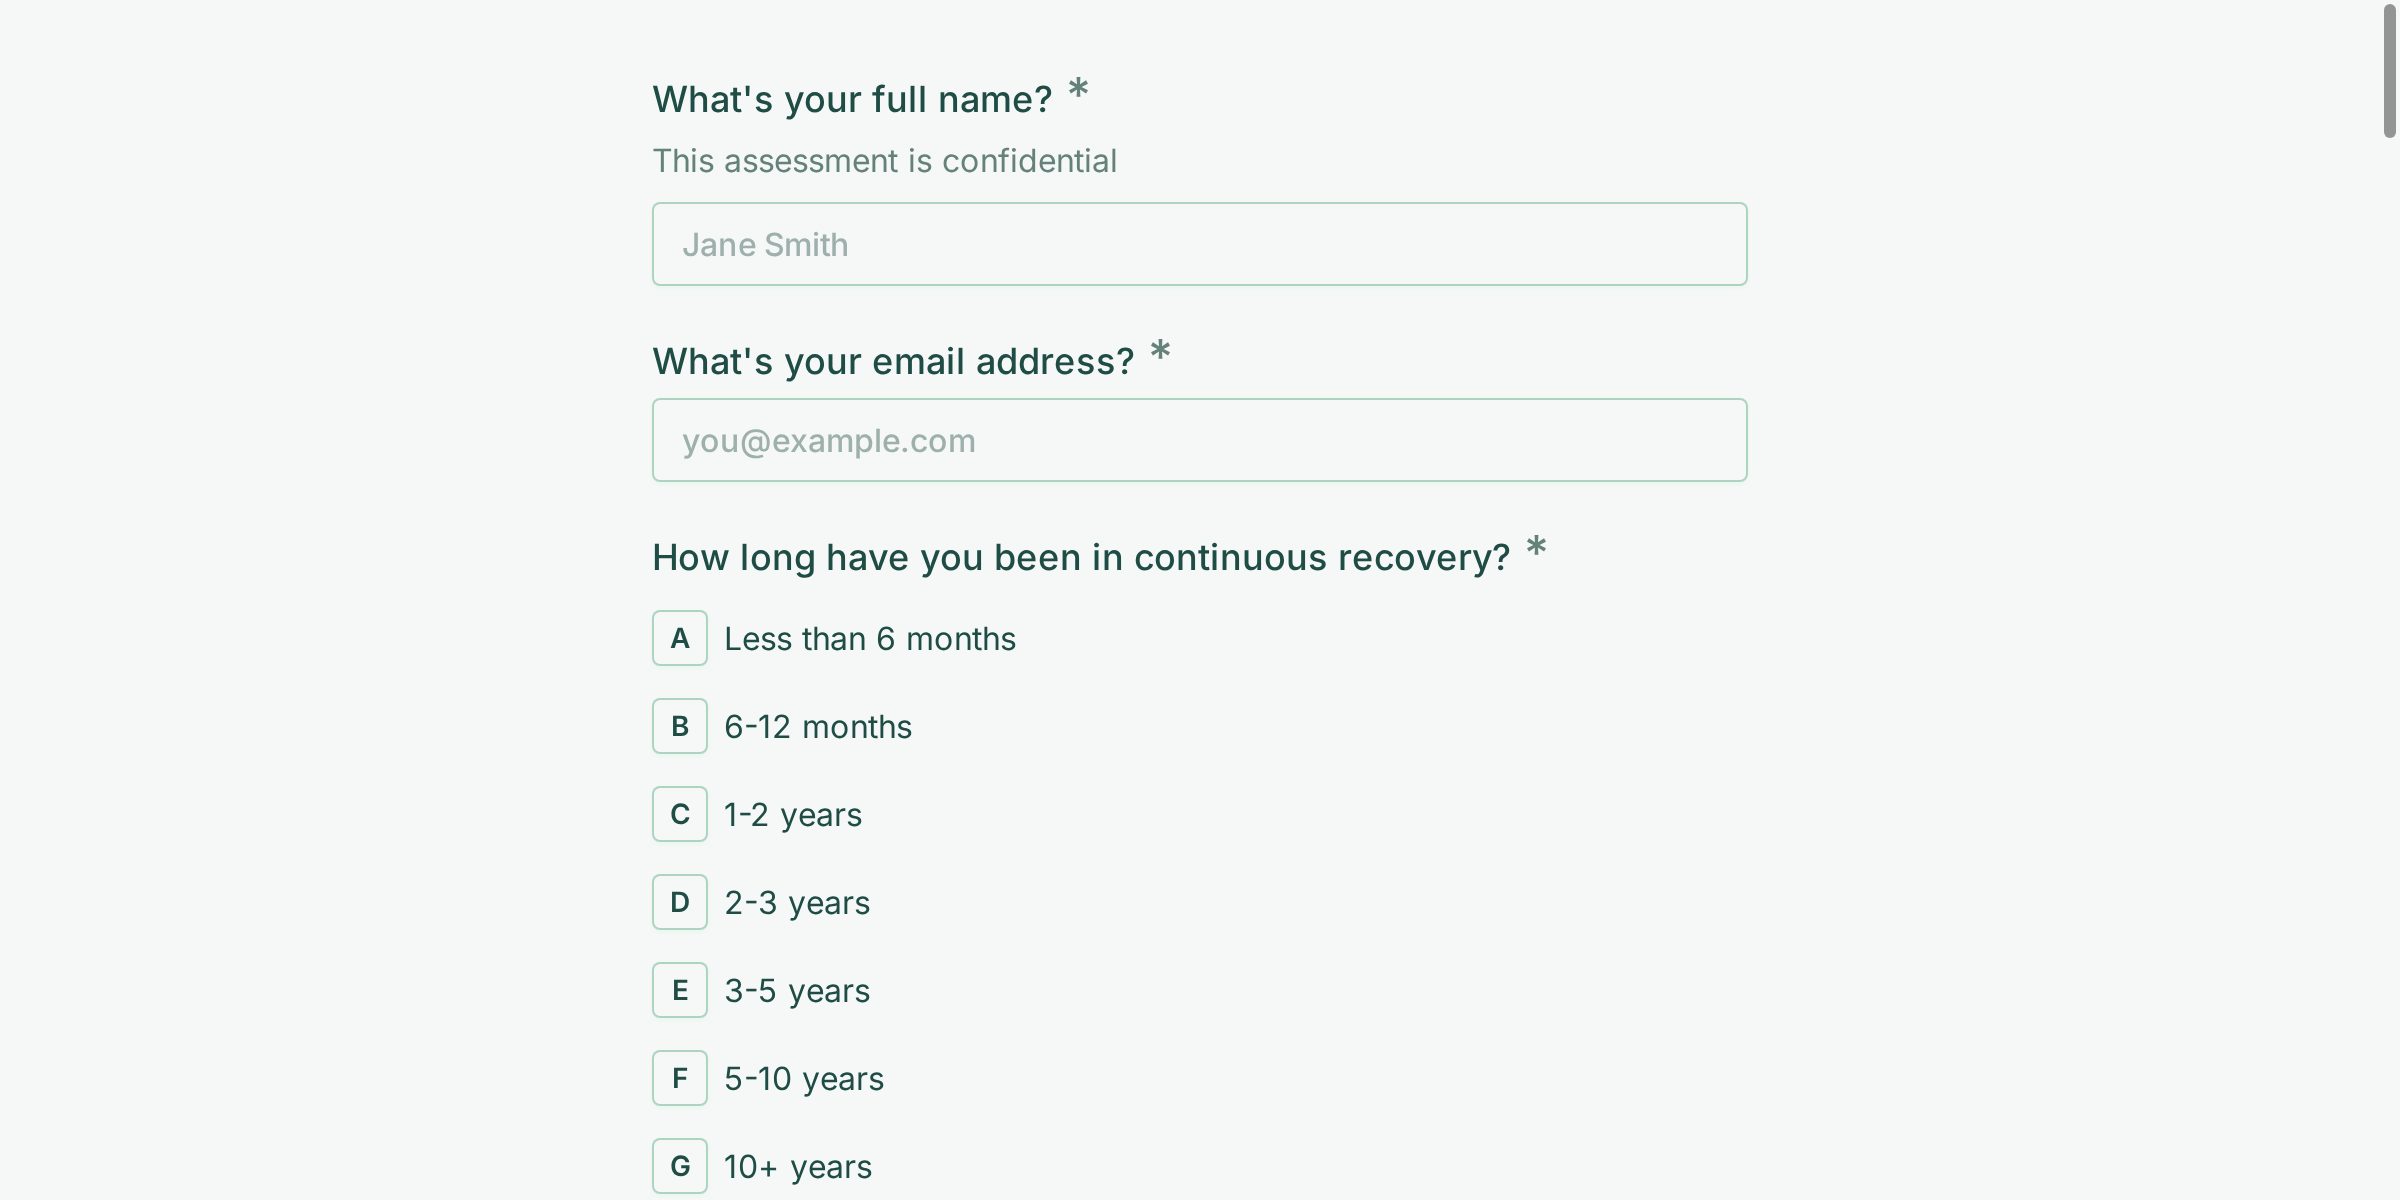Pick the "10+ years" answer
Viewport: 2400px width, 1200px height.
coord(797,1167)
